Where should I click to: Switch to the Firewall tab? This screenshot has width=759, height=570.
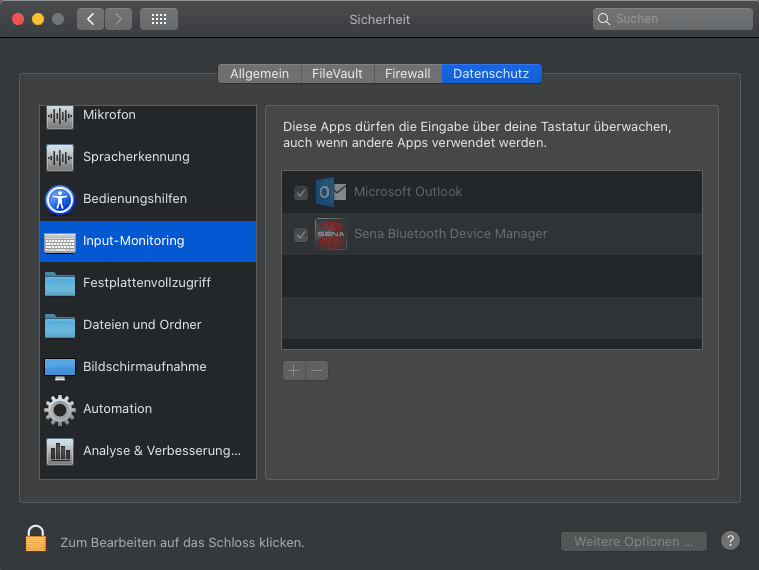407,74
